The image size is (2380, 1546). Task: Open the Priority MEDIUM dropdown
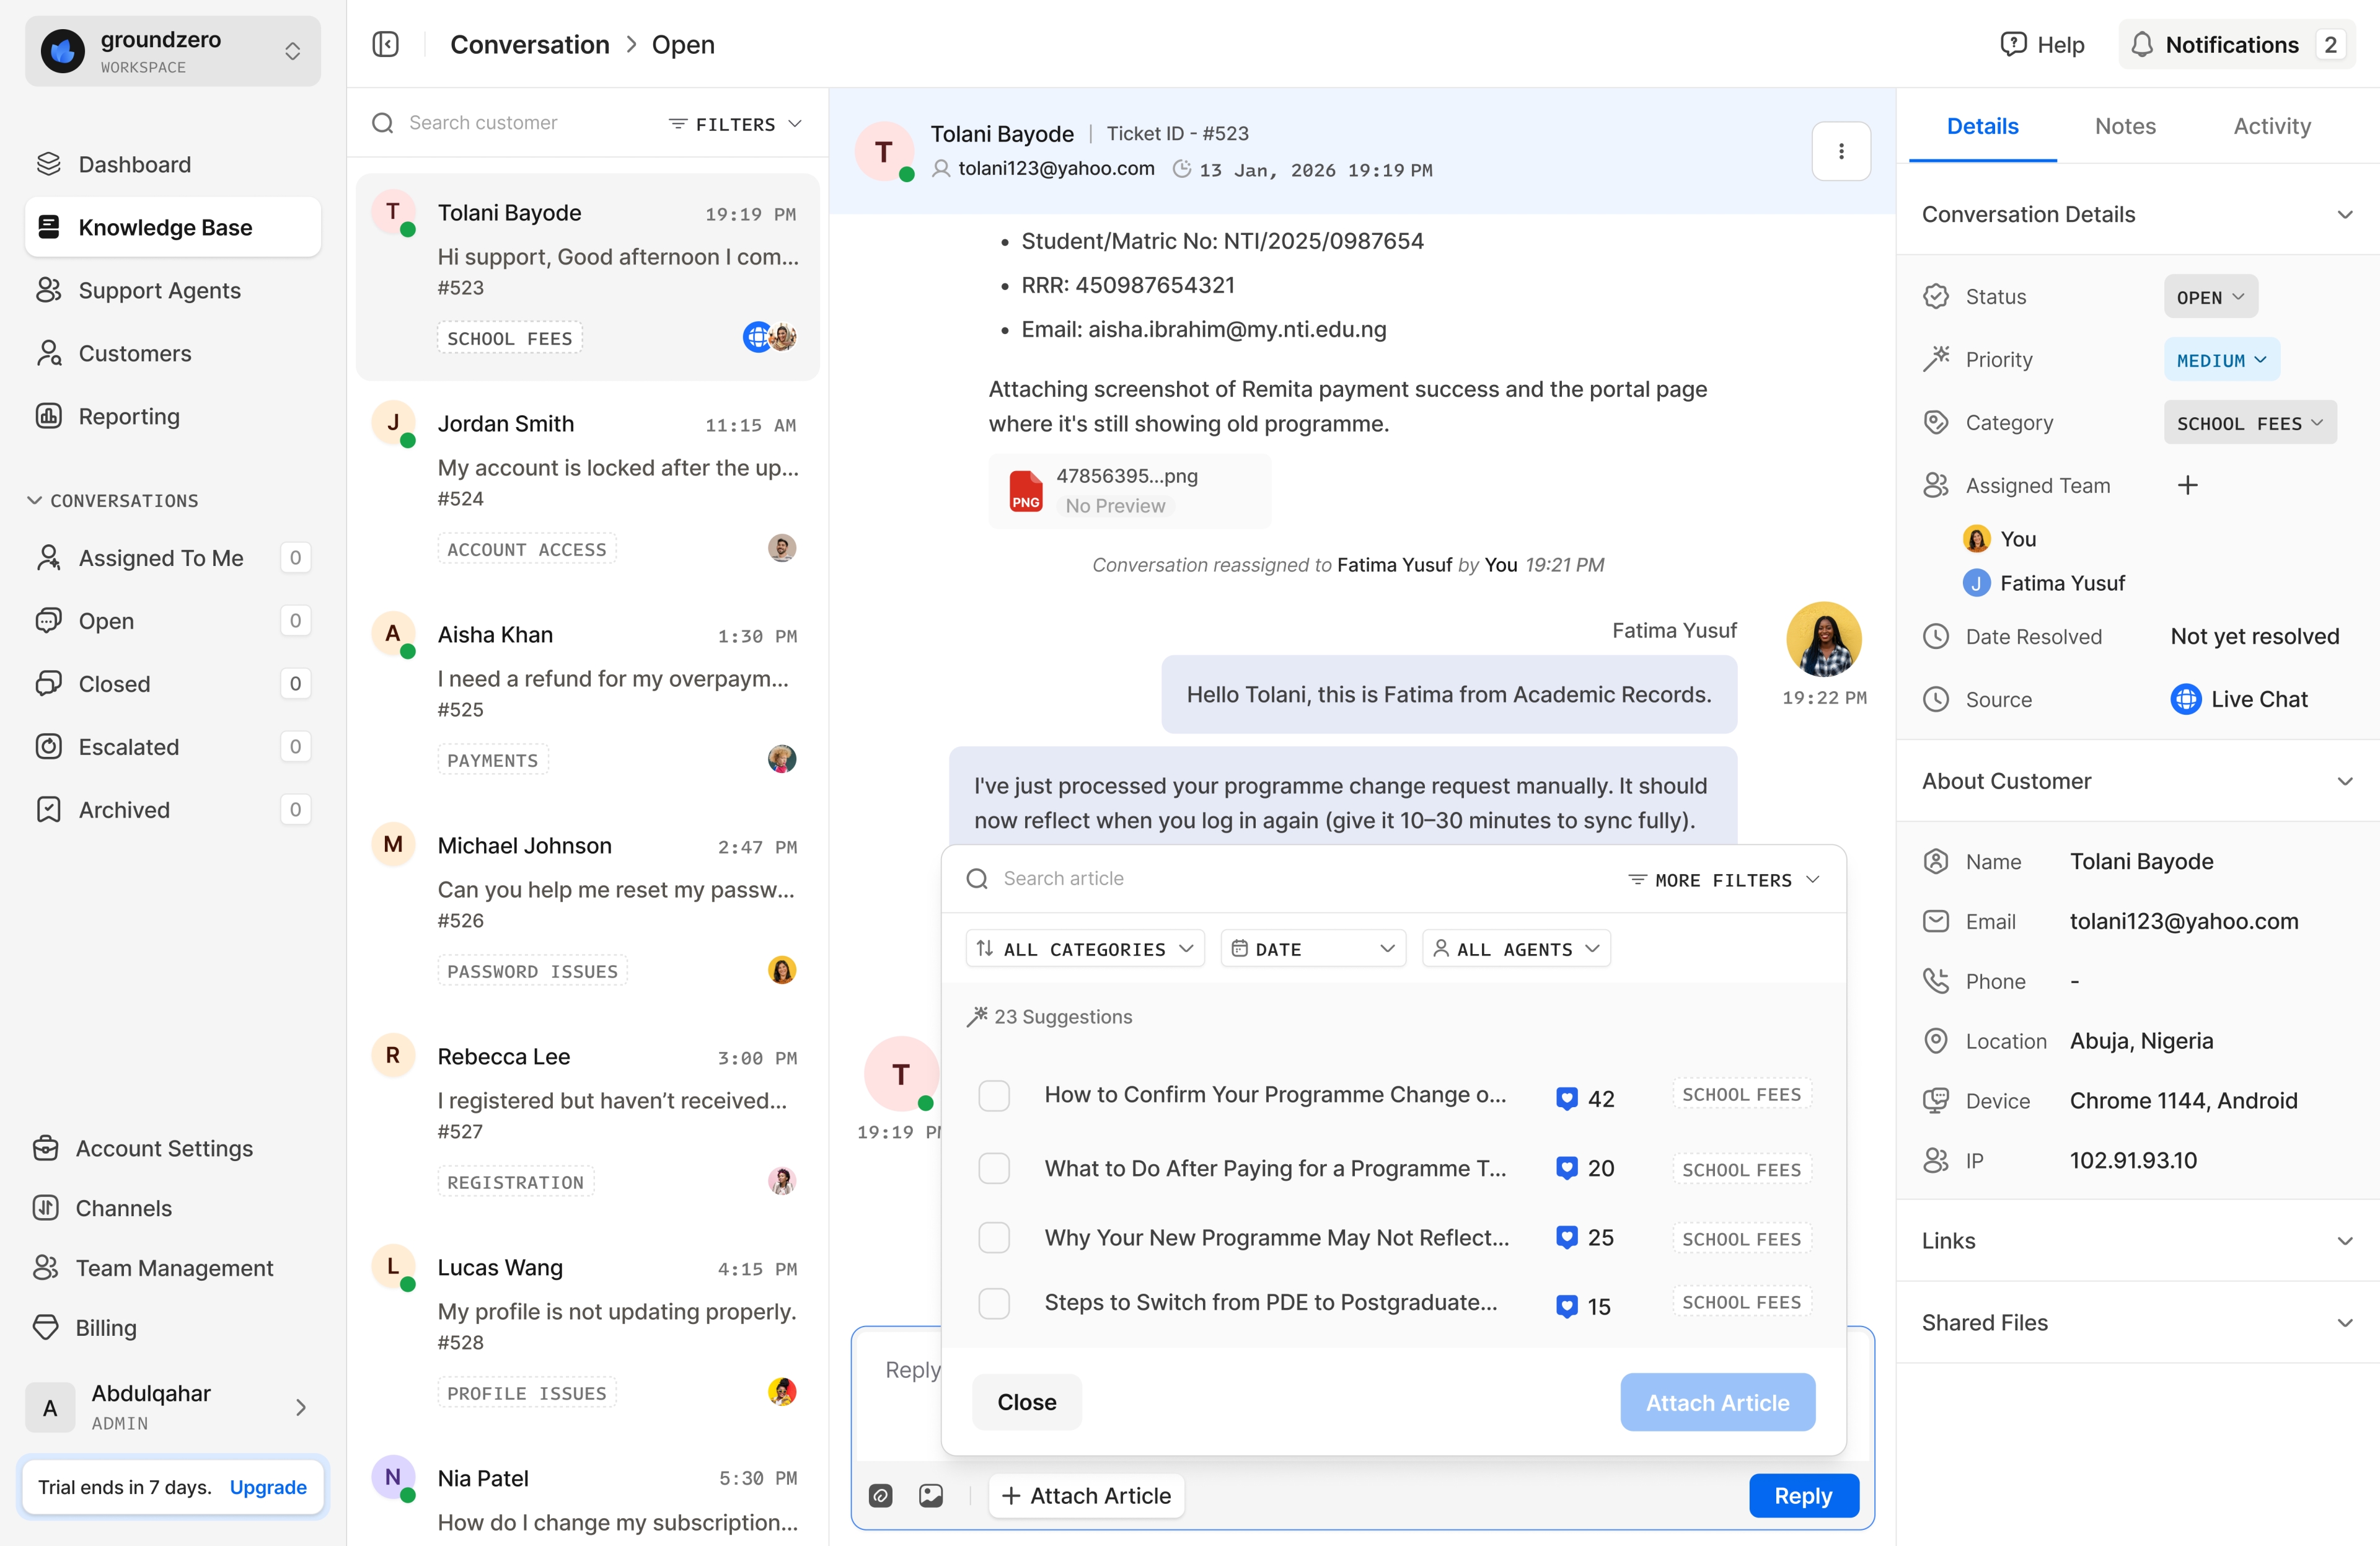[2221, 360]
